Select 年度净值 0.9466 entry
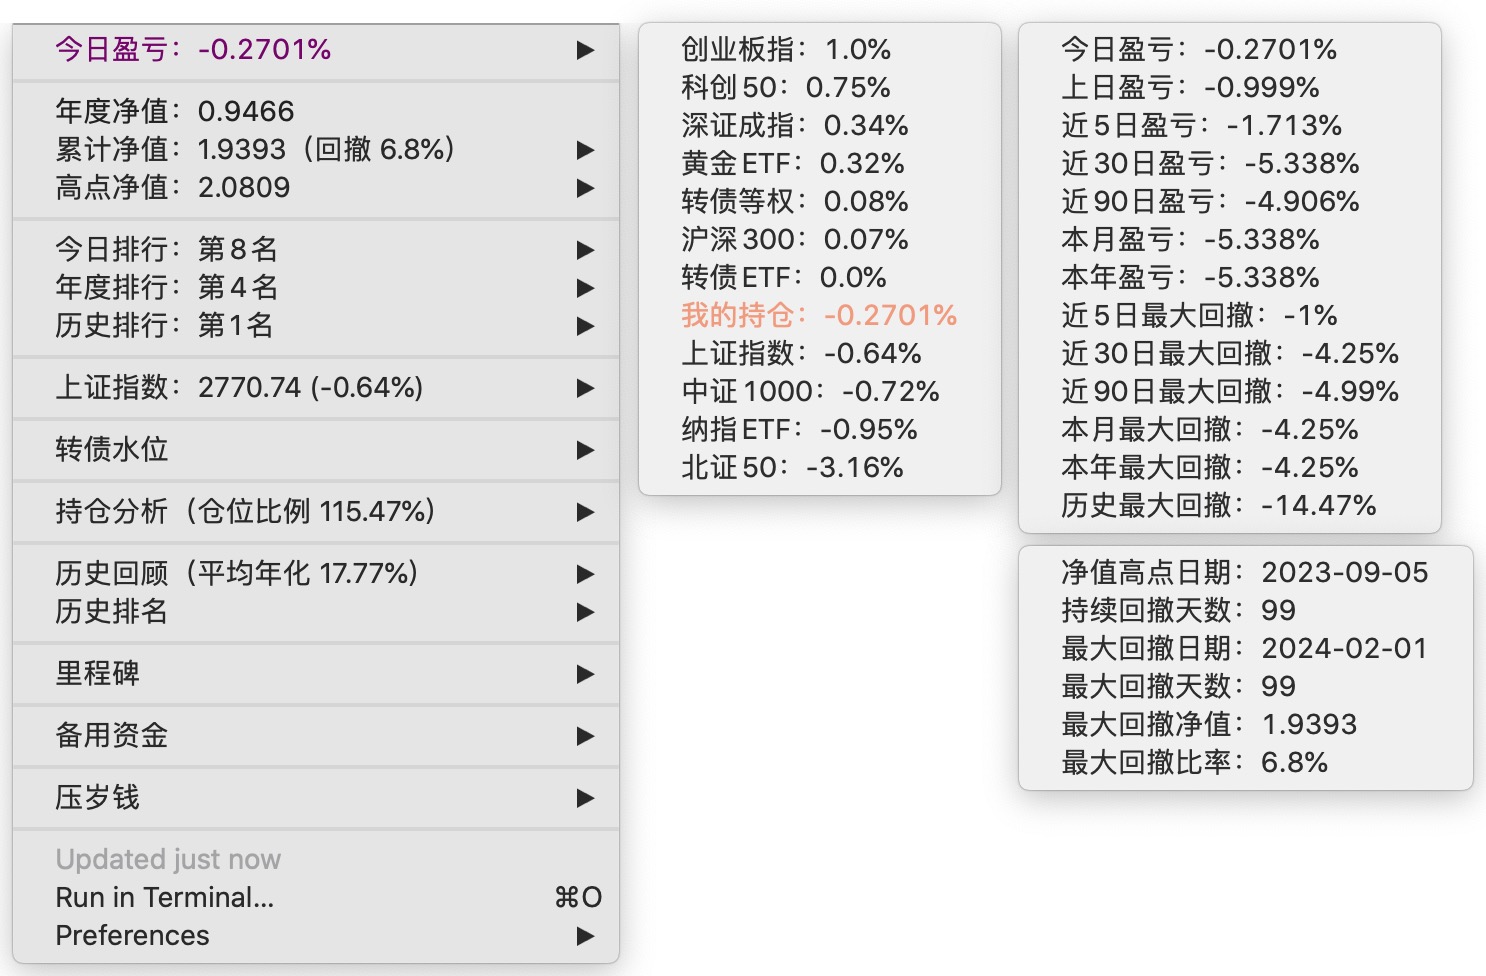 (175, 111)
